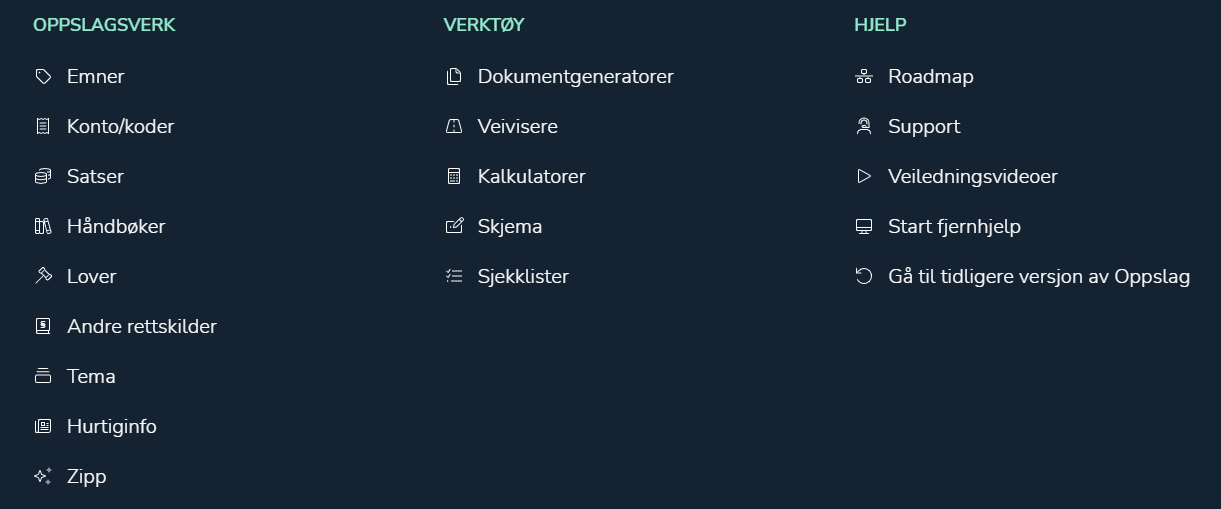1221x509 pixels.
Task: Open the Roadmap link under Hjelp
Action: (931, 76)
